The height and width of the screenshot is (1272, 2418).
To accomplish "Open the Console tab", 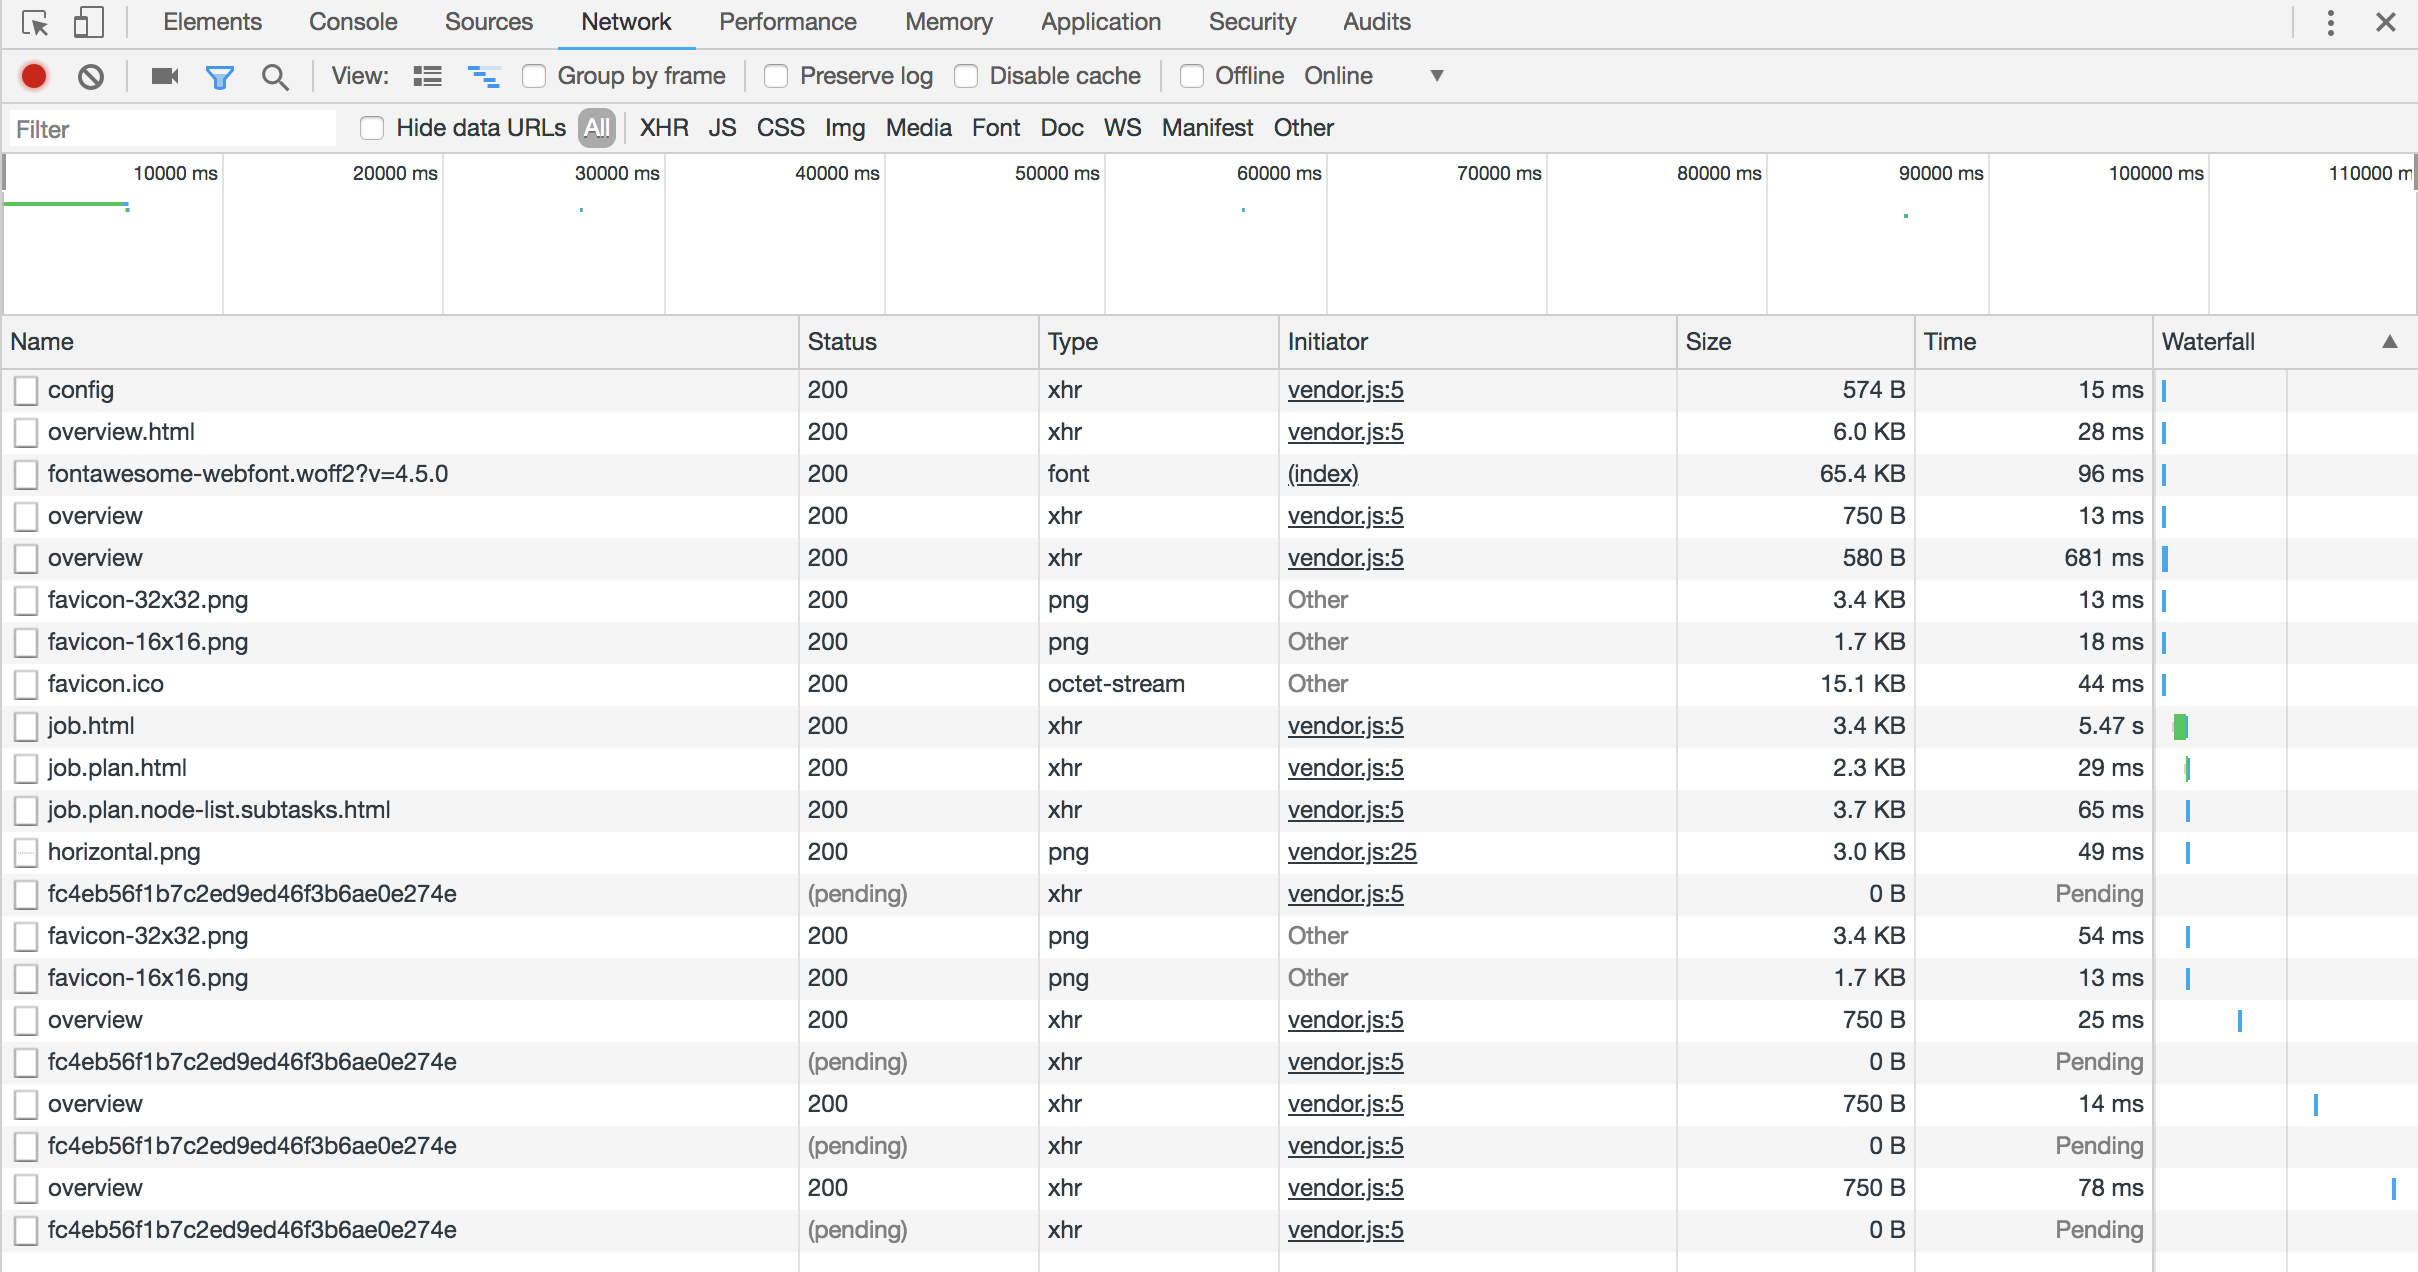I will [x=353, y=22].
